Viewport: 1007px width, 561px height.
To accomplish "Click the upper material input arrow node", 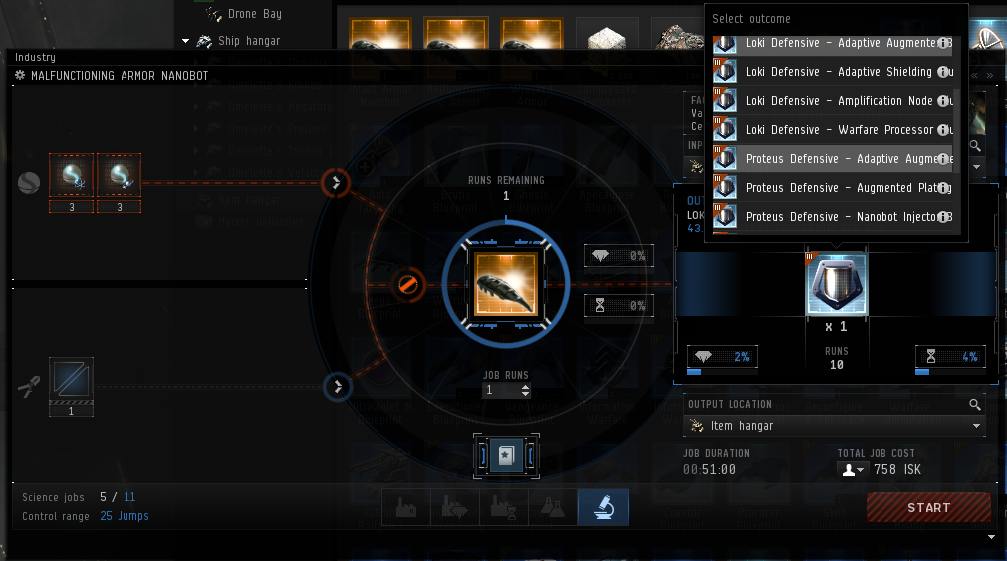I will point(336,183).
